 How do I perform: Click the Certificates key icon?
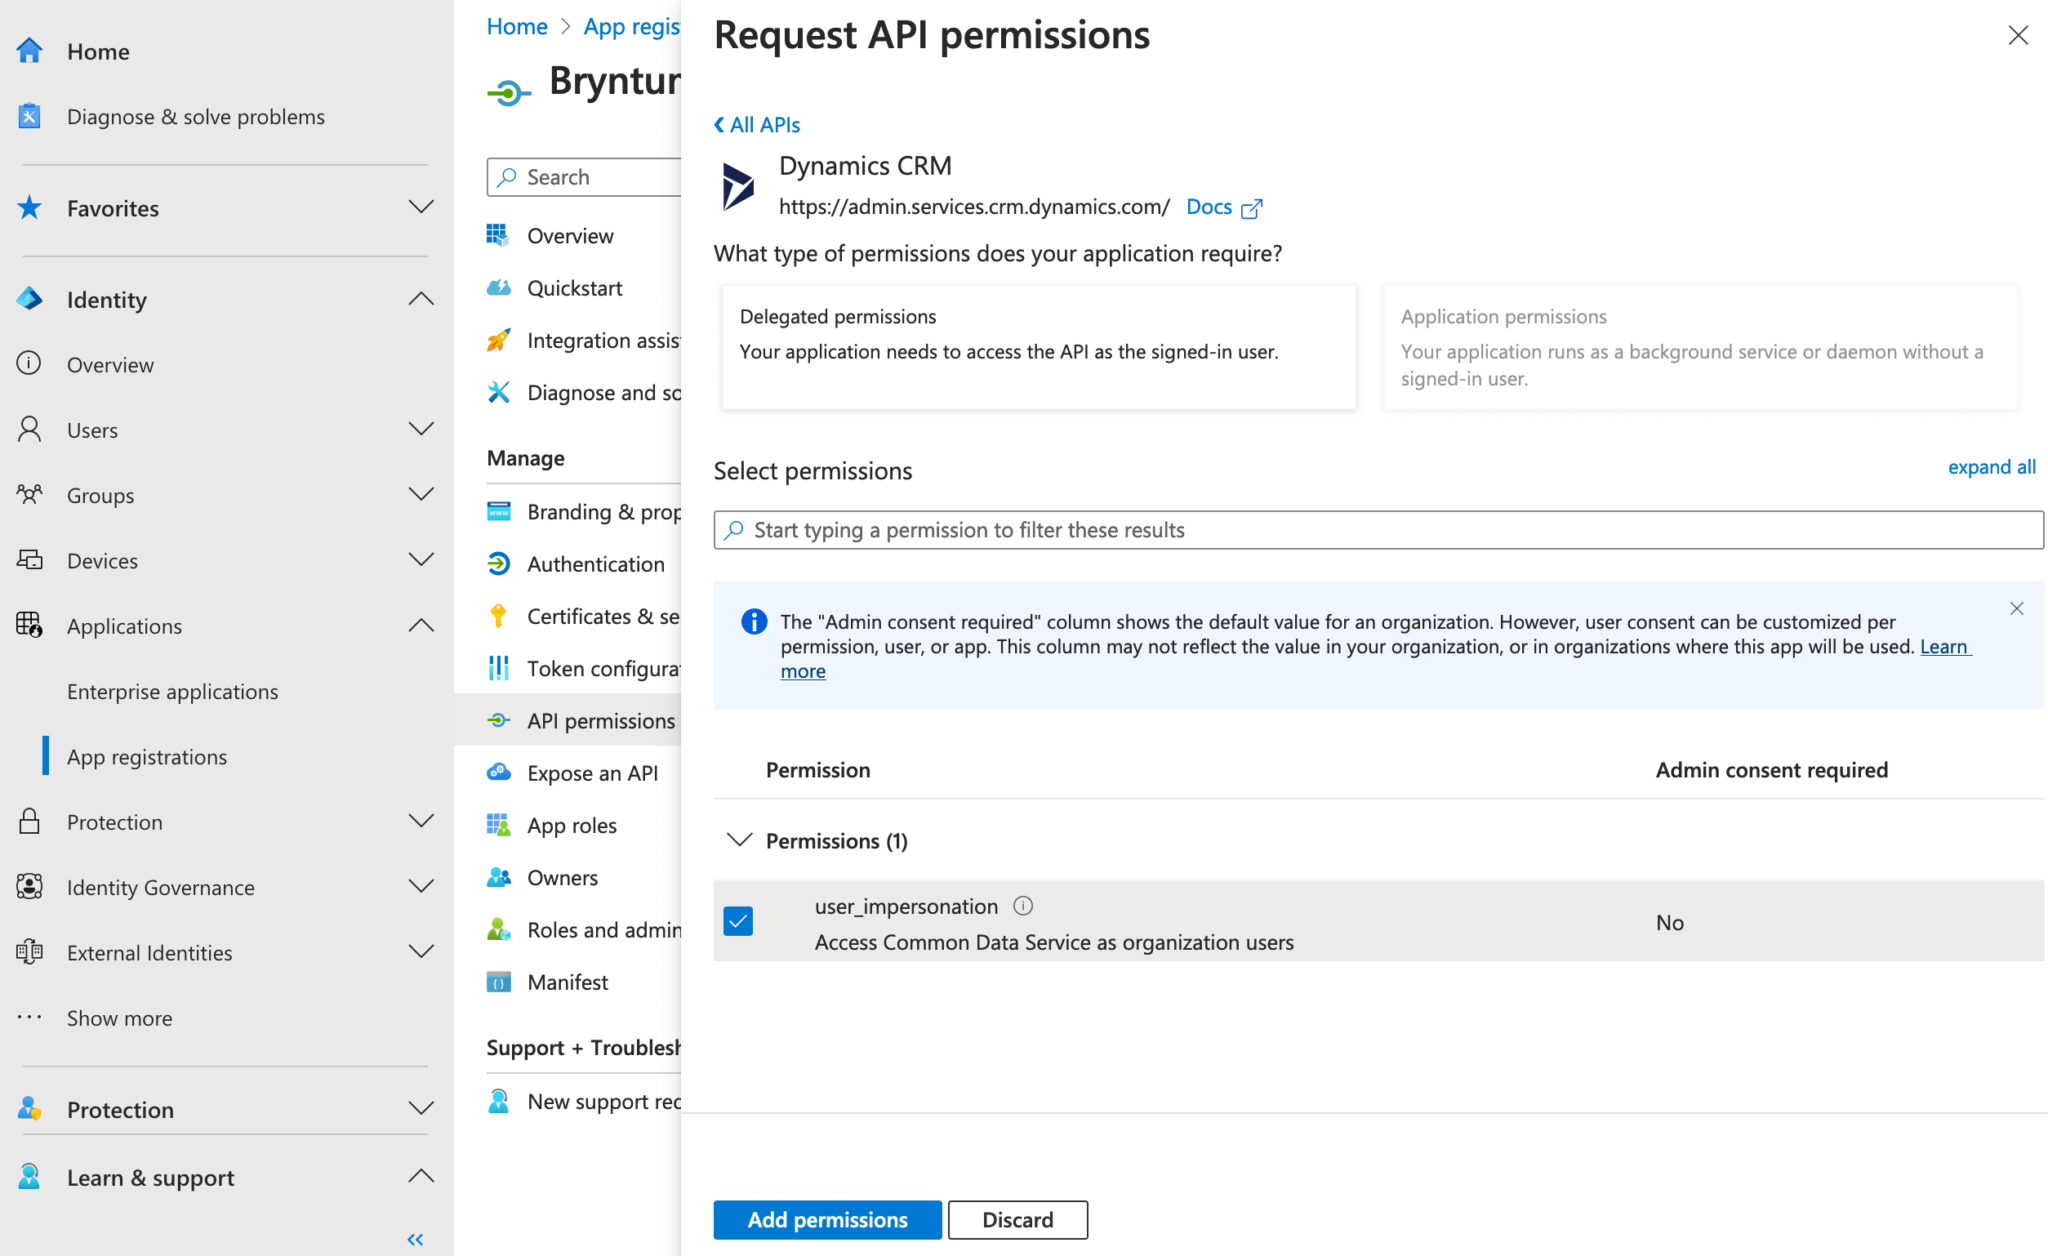(498, 616)
